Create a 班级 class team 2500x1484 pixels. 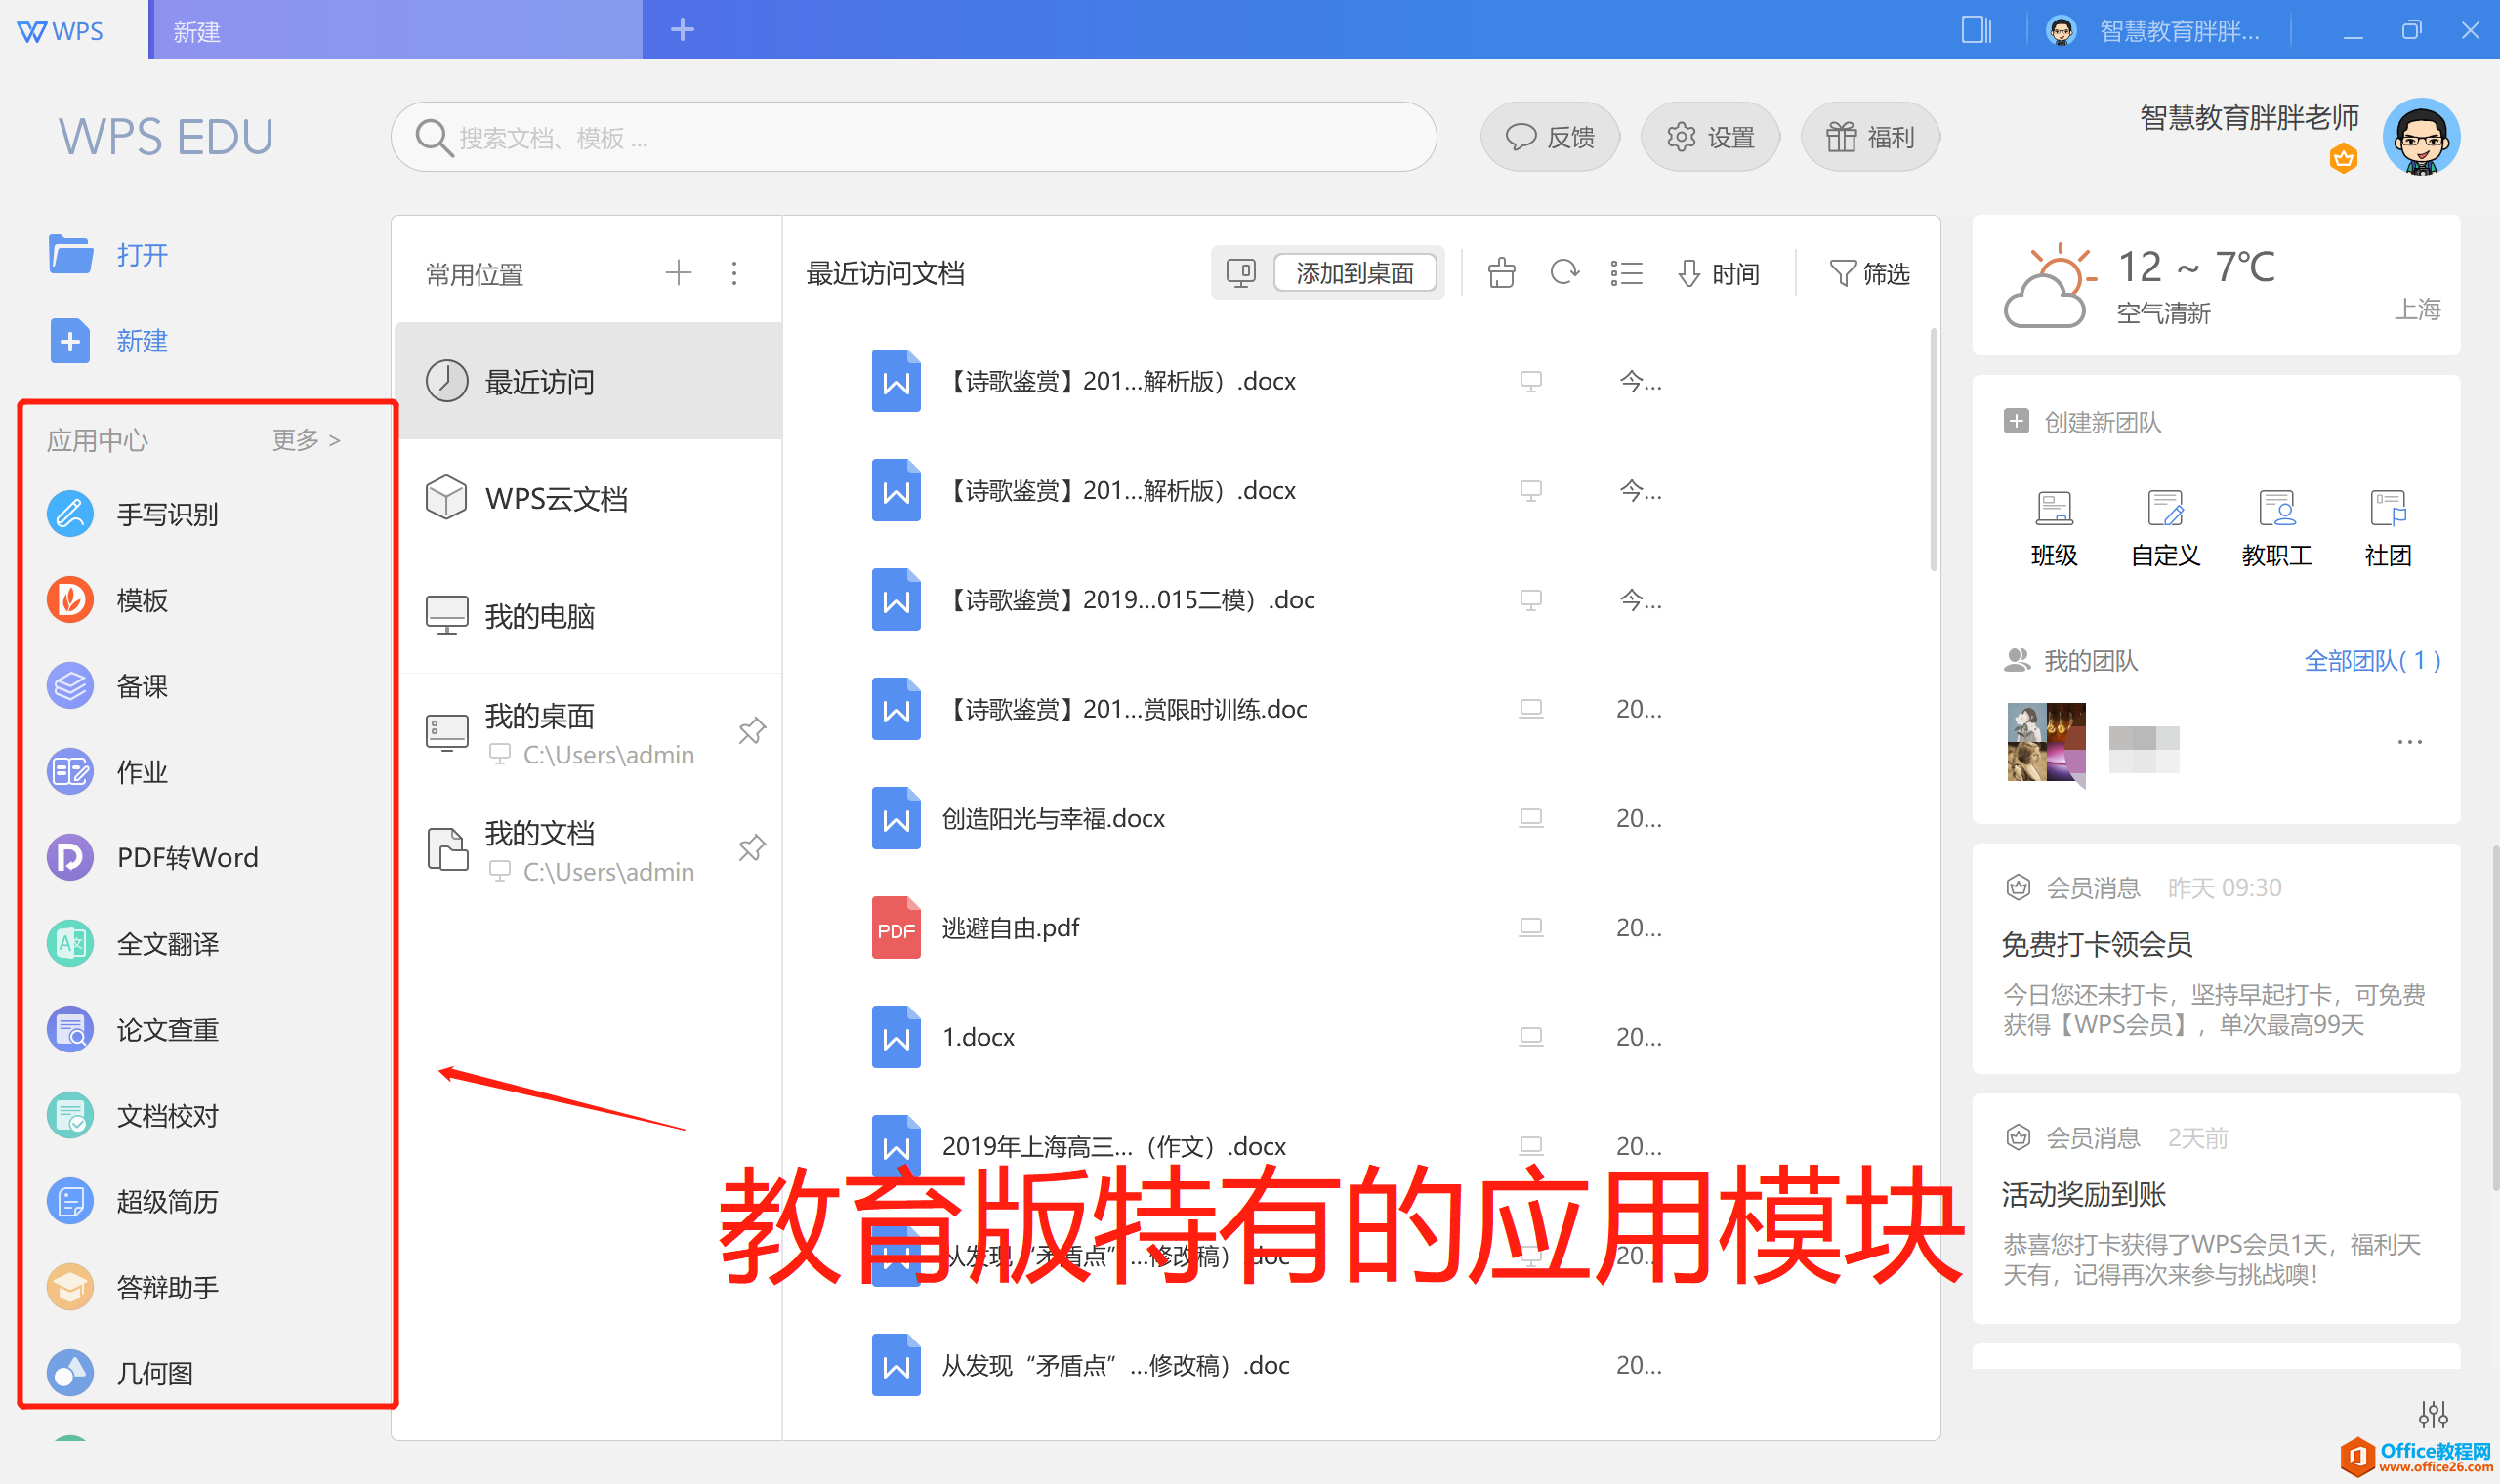tap(2054, 529)
